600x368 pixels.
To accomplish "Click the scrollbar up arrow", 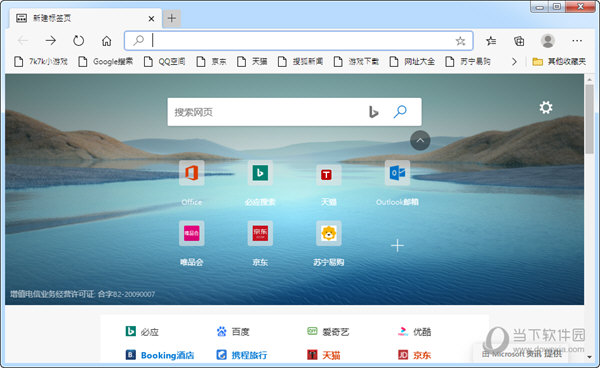I will point(589,79).
